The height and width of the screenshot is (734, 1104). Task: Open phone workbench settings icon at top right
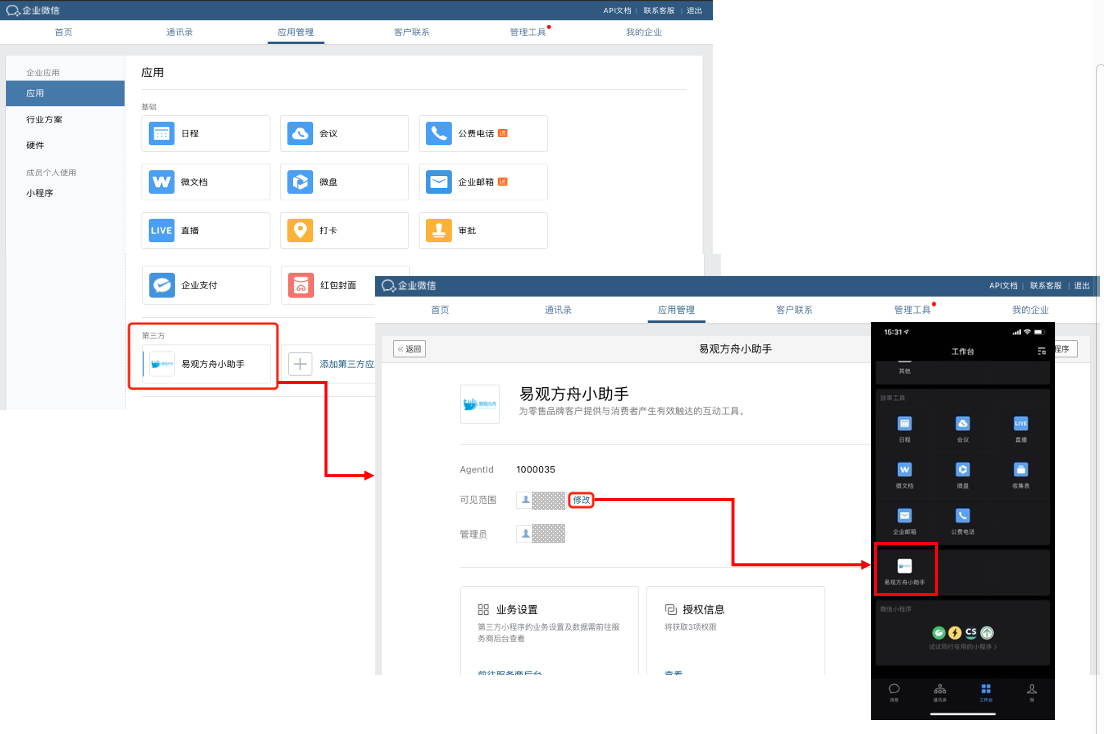(1041, 351)
